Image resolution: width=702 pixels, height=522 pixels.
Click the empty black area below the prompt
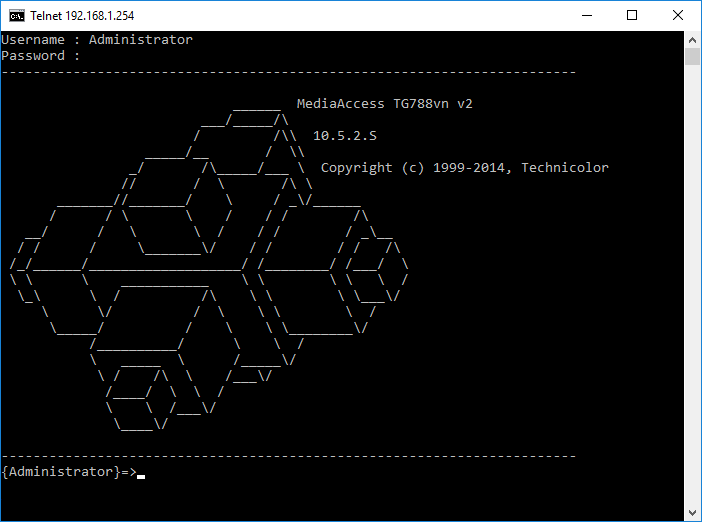[340, 500]
